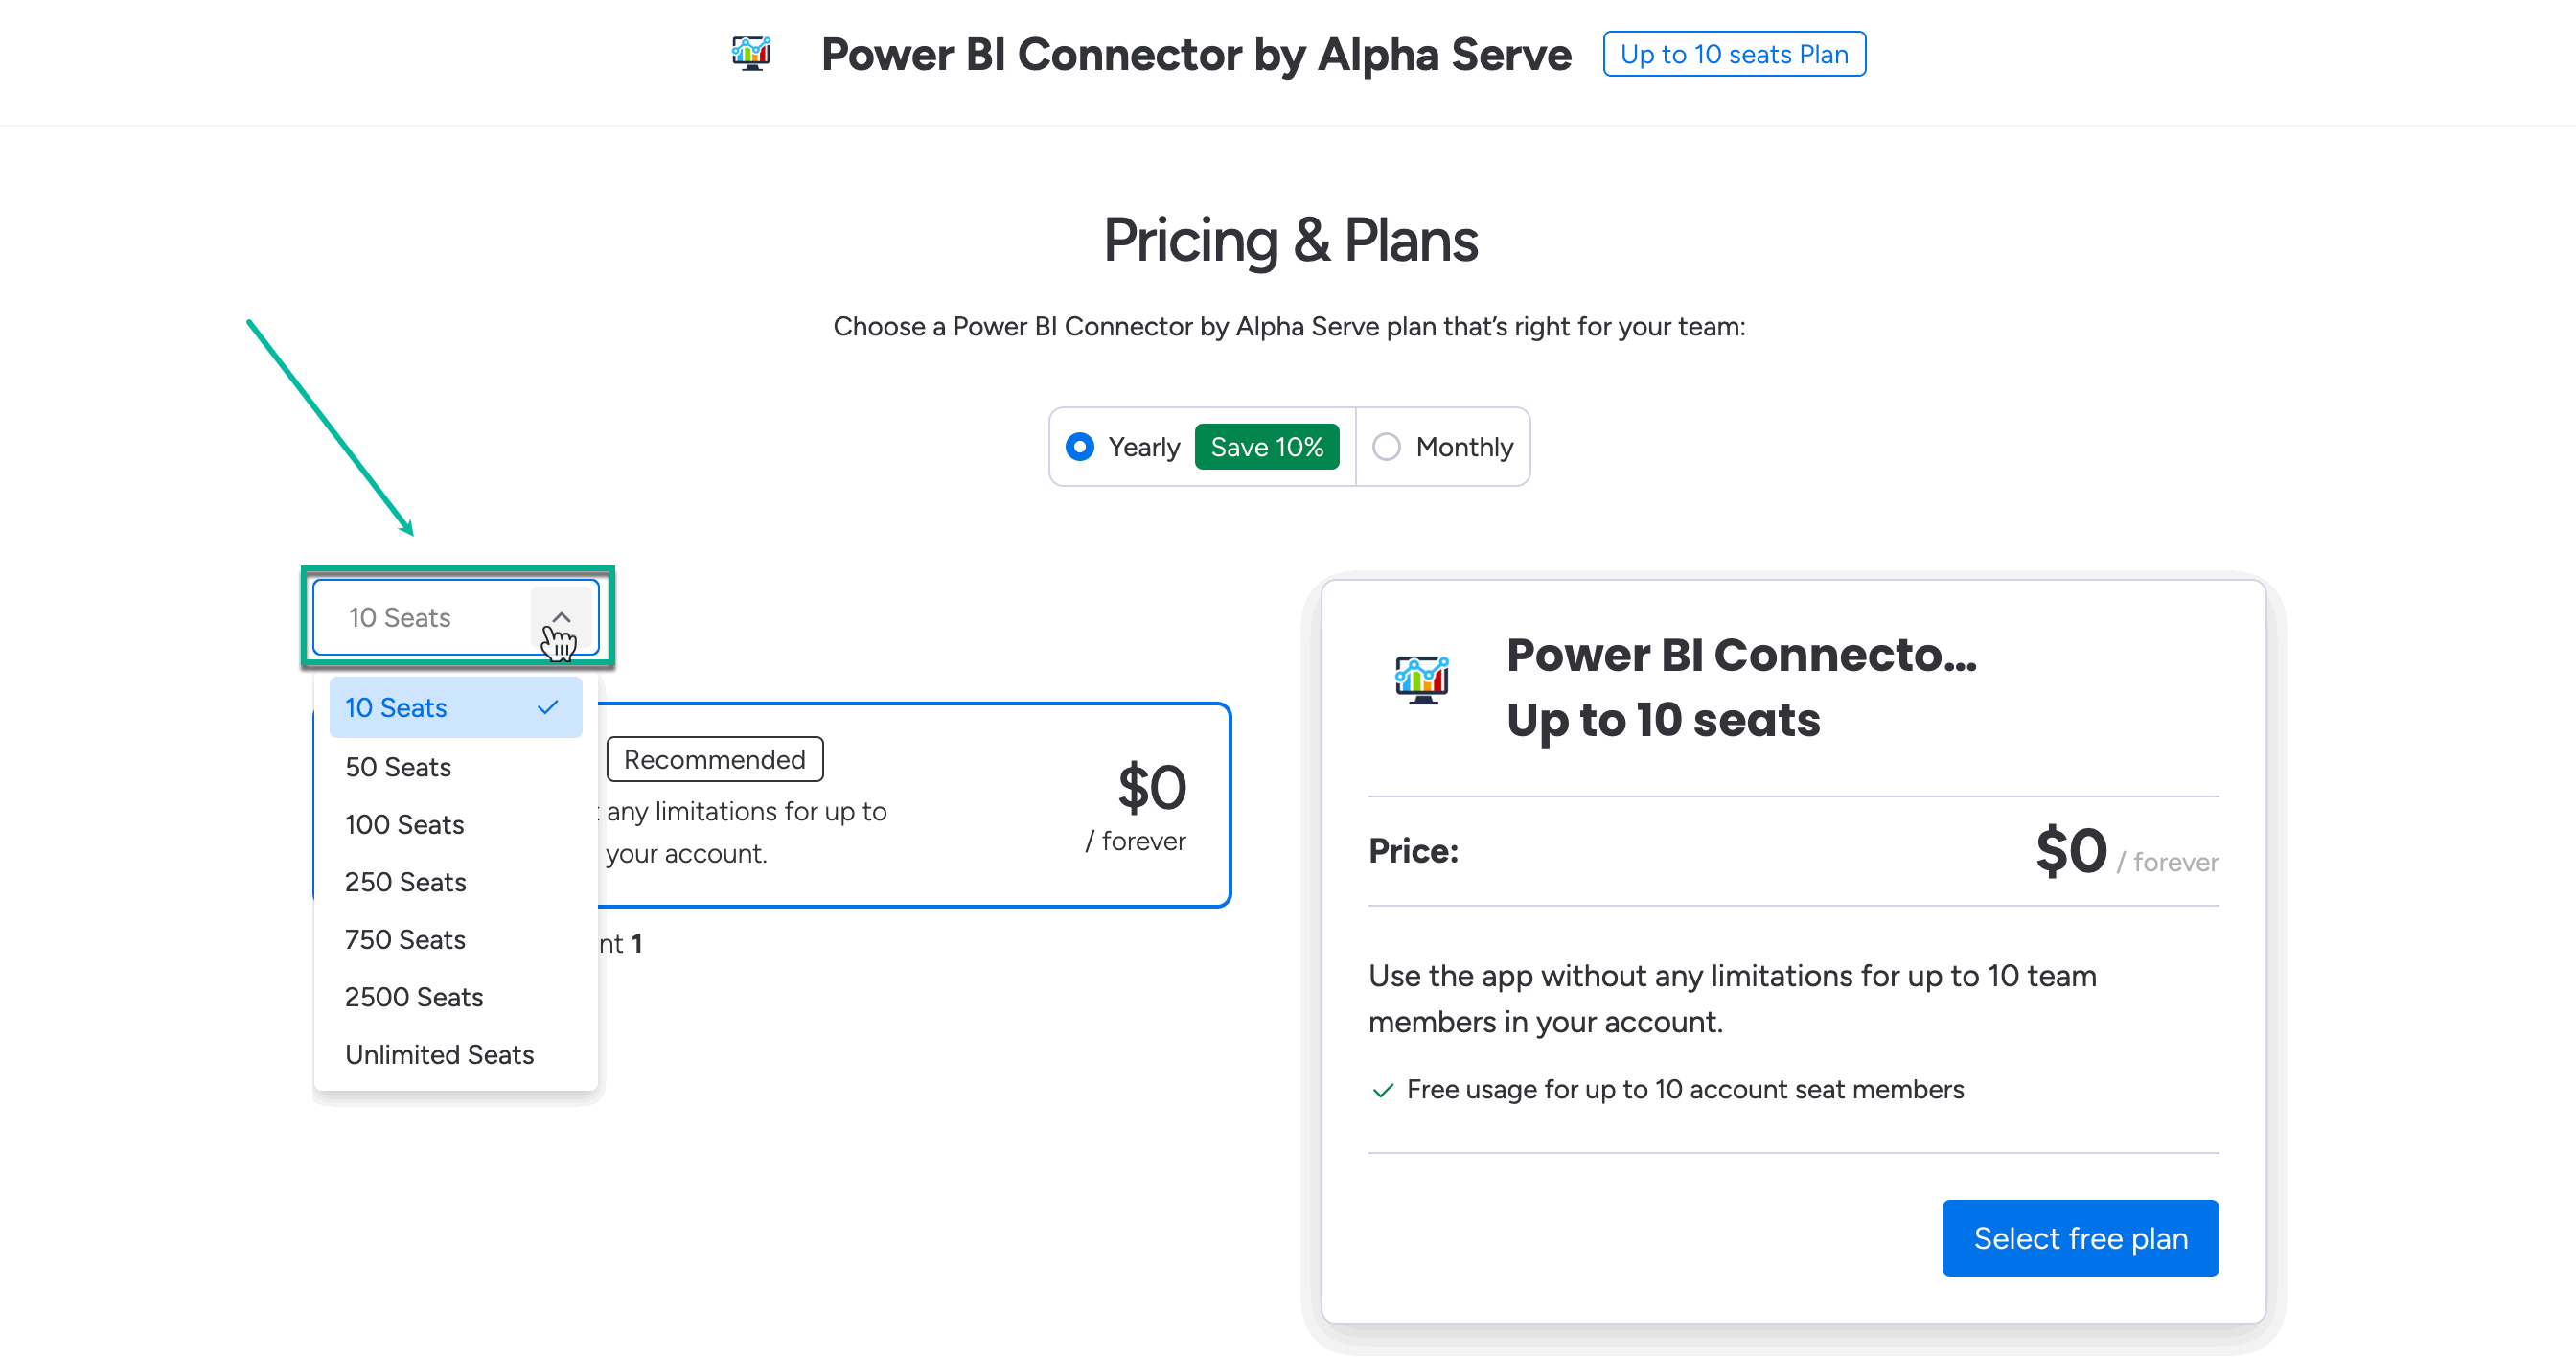Select 2500 Seats in the dropdown
The width and height of the screenshot is (2576, 1361).
(x=413, y=997)
